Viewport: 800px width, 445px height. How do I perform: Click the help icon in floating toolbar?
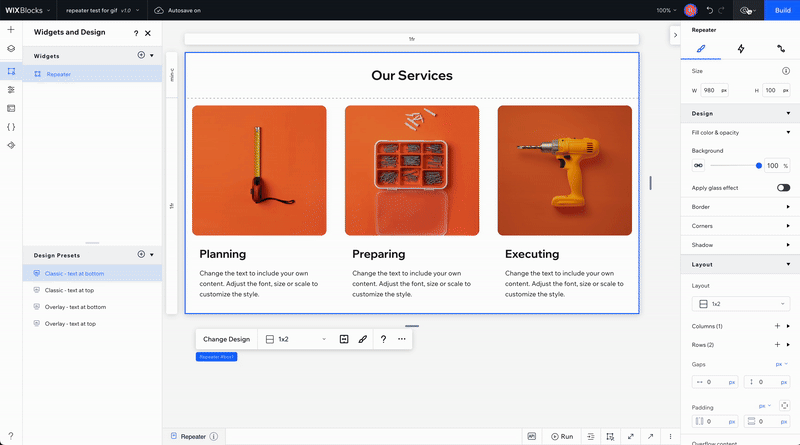coord(383,339)
